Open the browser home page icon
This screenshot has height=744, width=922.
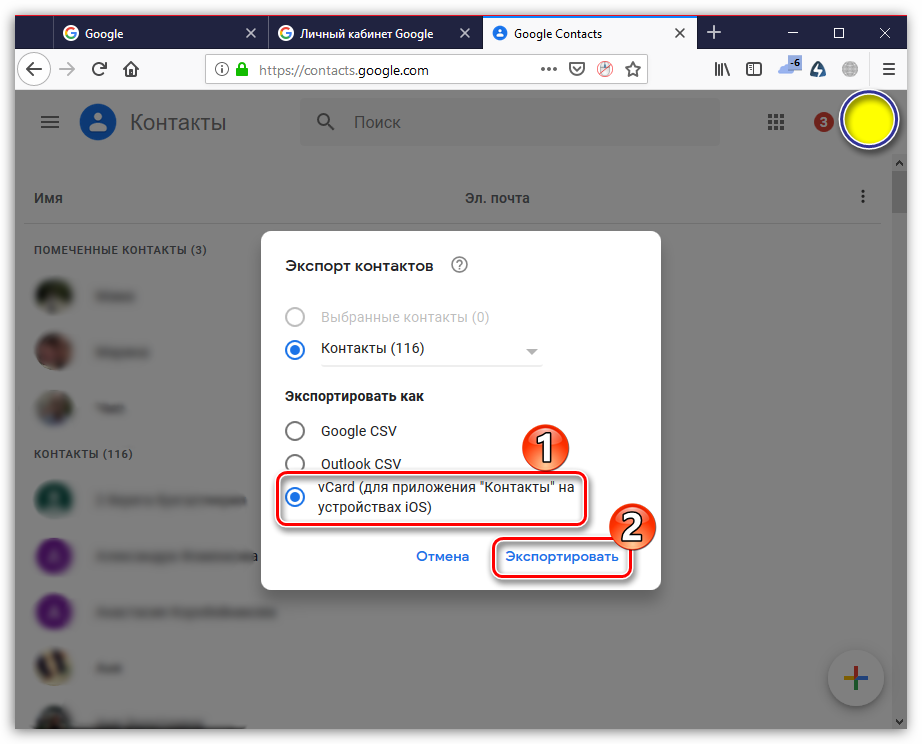pyautogui.click(x=131, y=69)
